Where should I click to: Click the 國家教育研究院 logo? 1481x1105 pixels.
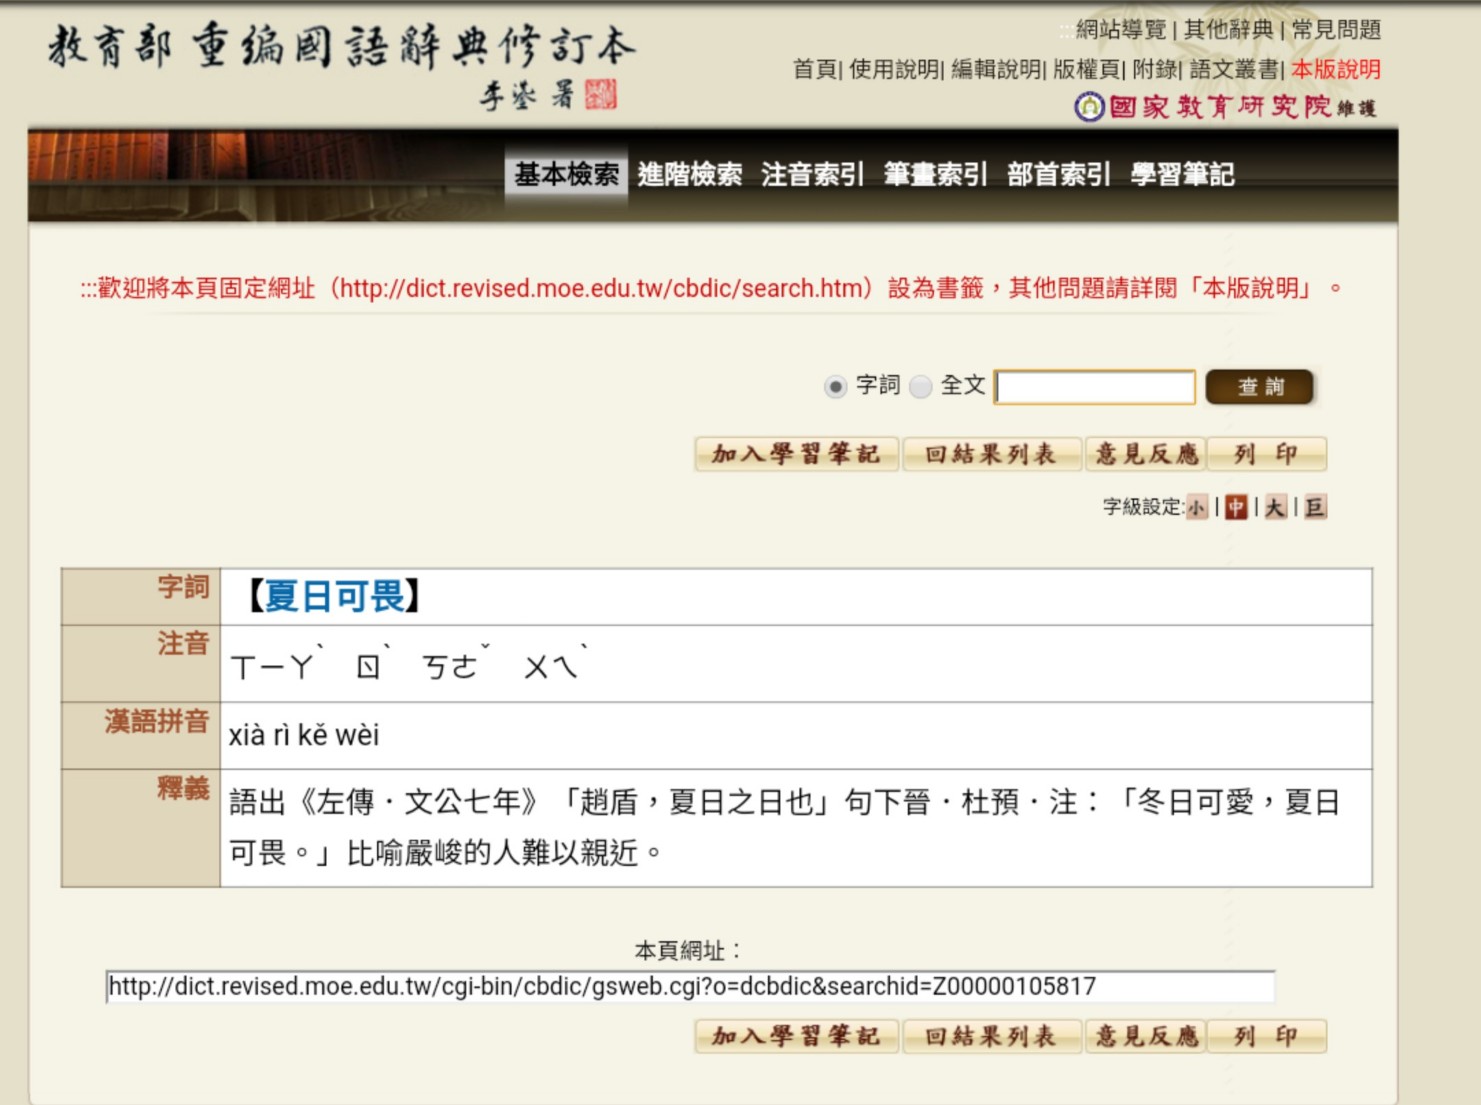point(1224,107)
